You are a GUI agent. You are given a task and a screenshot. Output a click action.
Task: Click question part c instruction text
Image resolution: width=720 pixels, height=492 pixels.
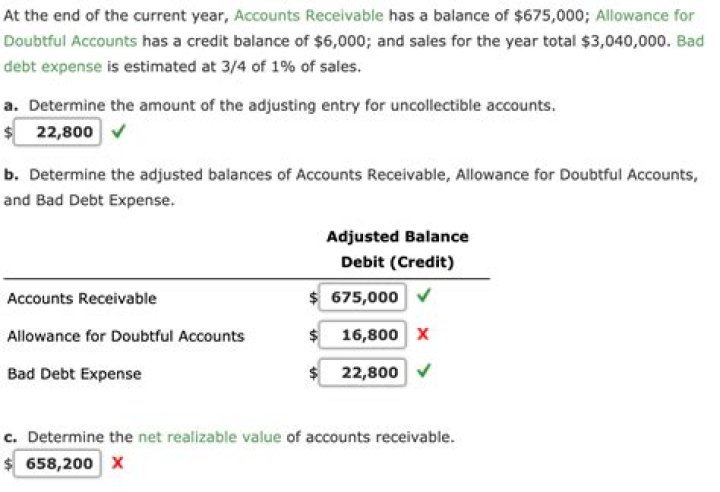coord(229,437)
